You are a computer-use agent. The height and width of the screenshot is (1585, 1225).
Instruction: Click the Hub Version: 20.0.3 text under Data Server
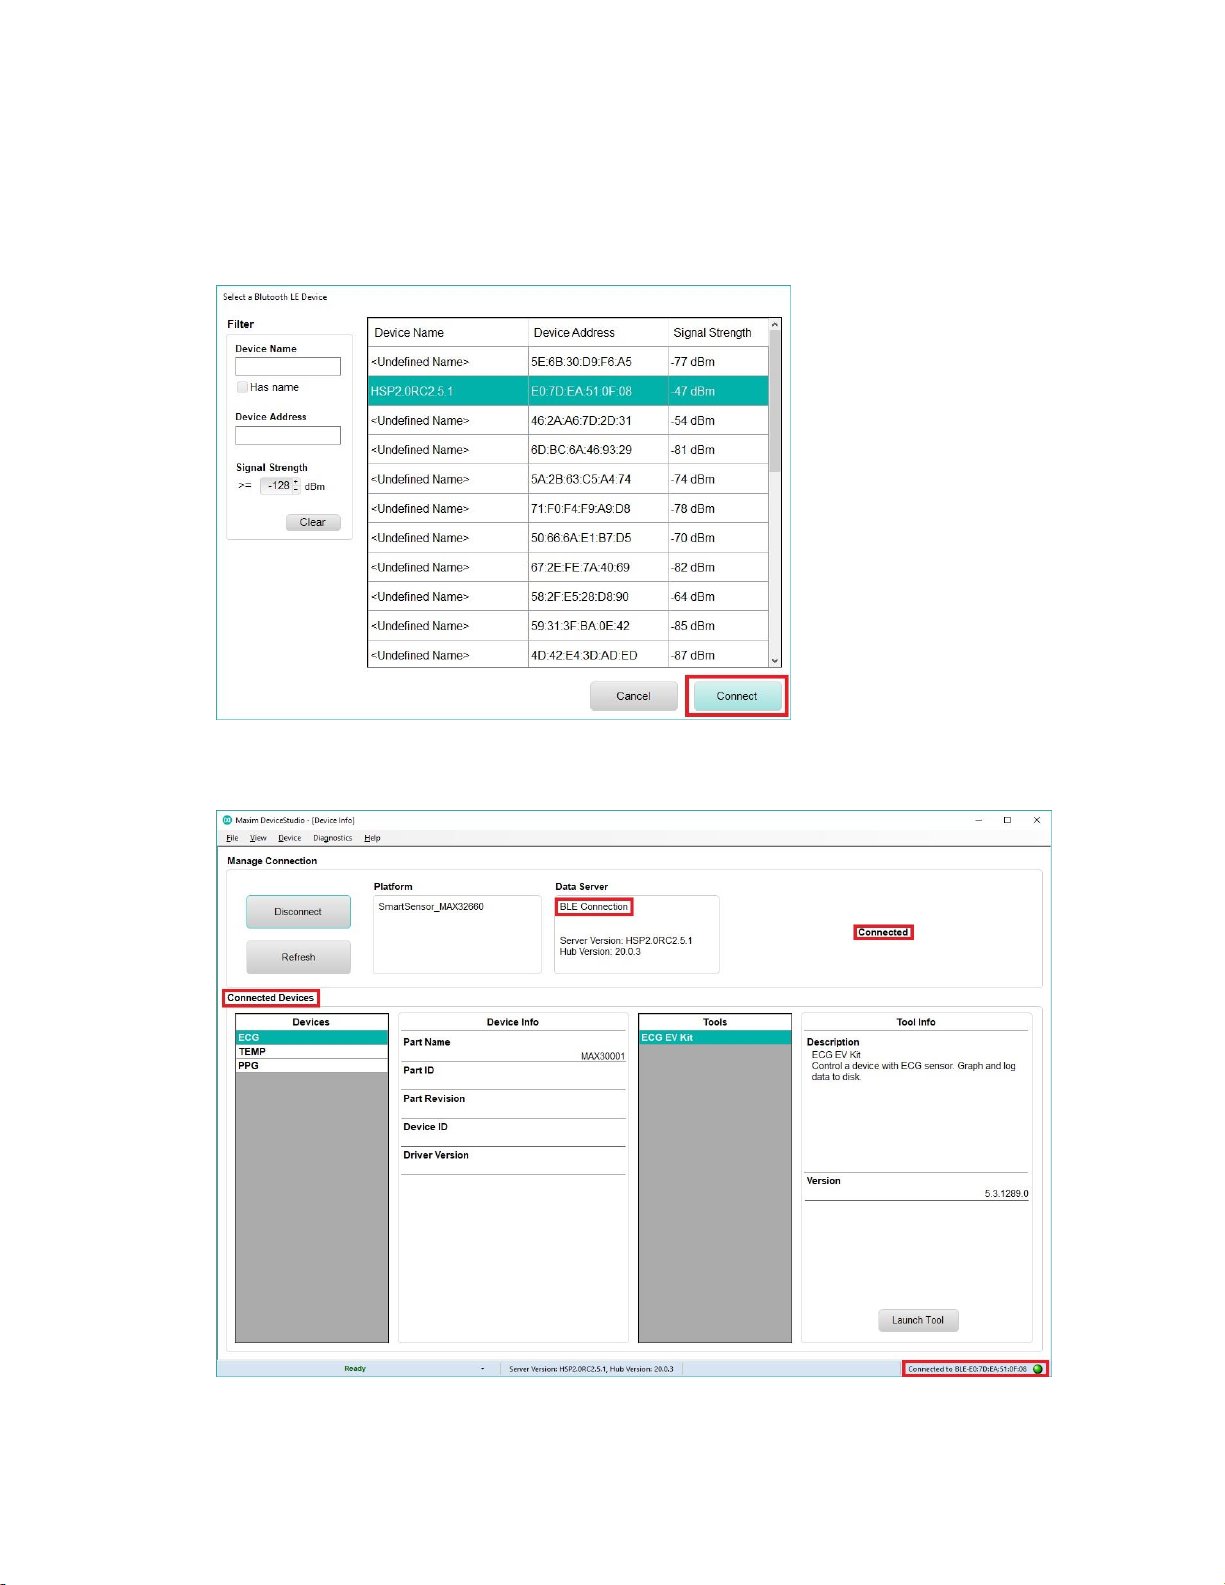(600, 952)
